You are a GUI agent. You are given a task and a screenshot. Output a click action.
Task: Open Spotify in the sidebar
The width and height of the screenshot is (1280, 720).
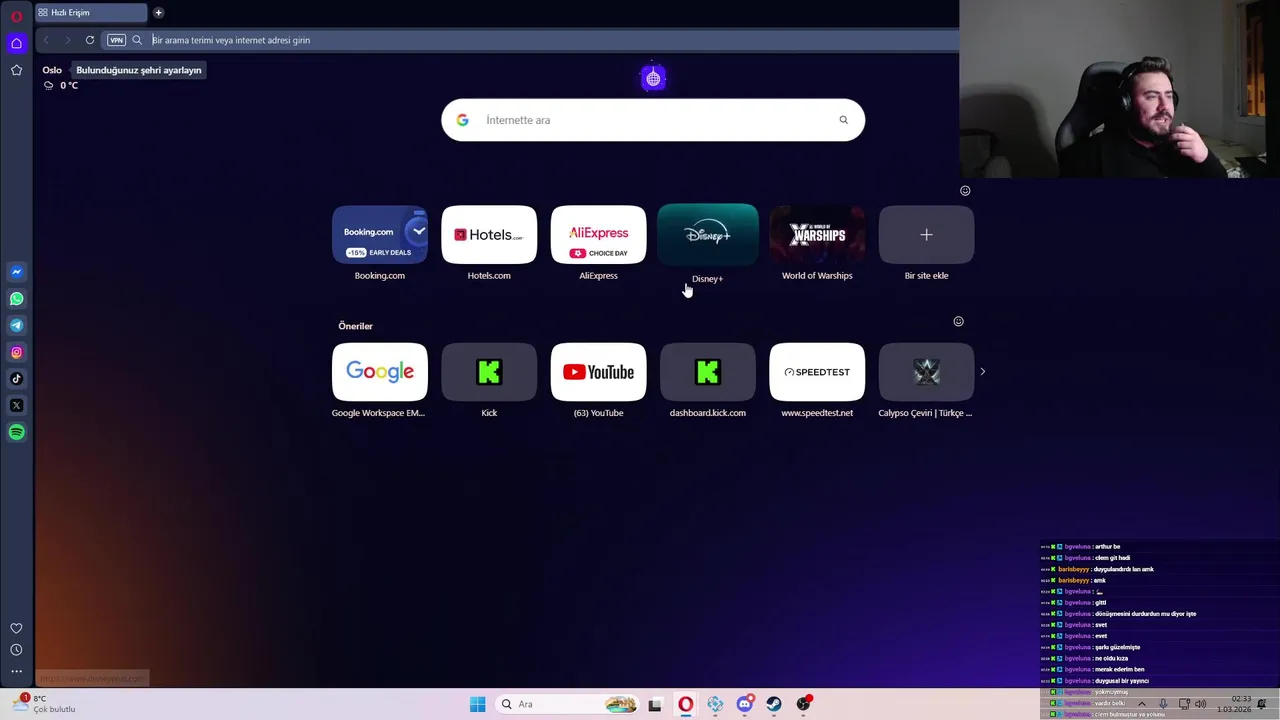click(x=16, y=432)
